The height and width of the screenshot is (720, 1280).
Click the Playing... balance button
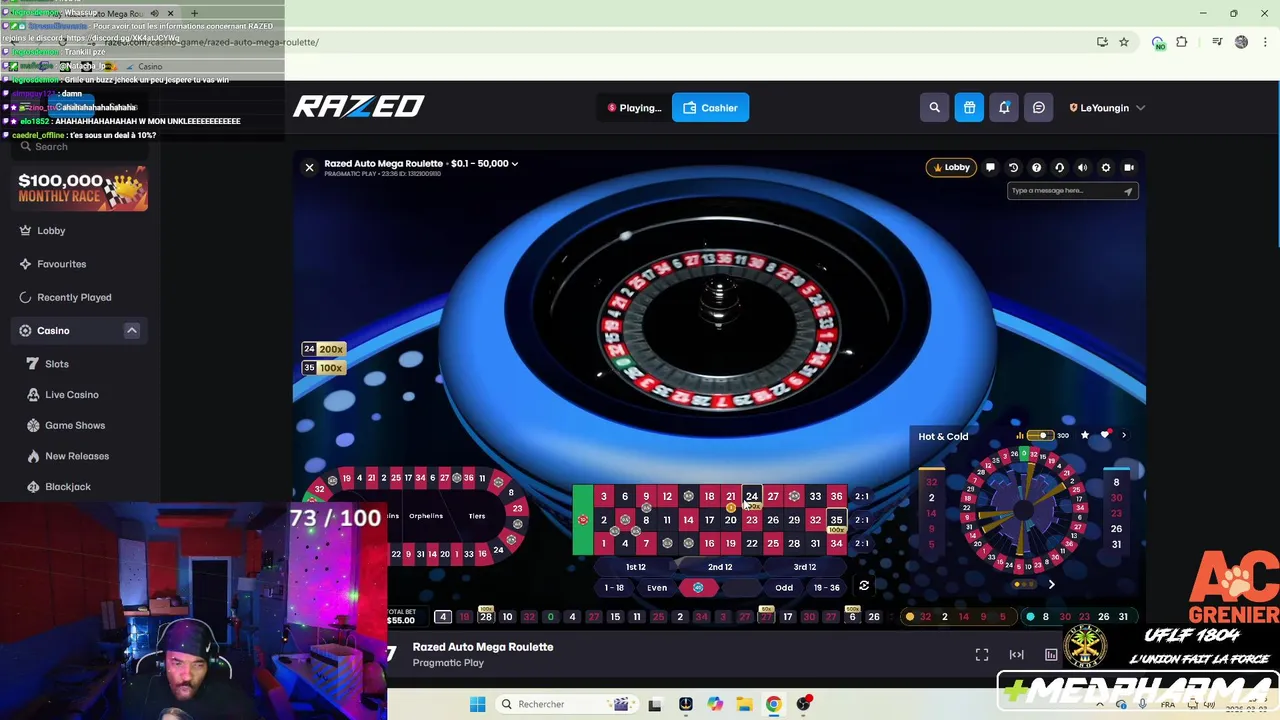[634, 108]
